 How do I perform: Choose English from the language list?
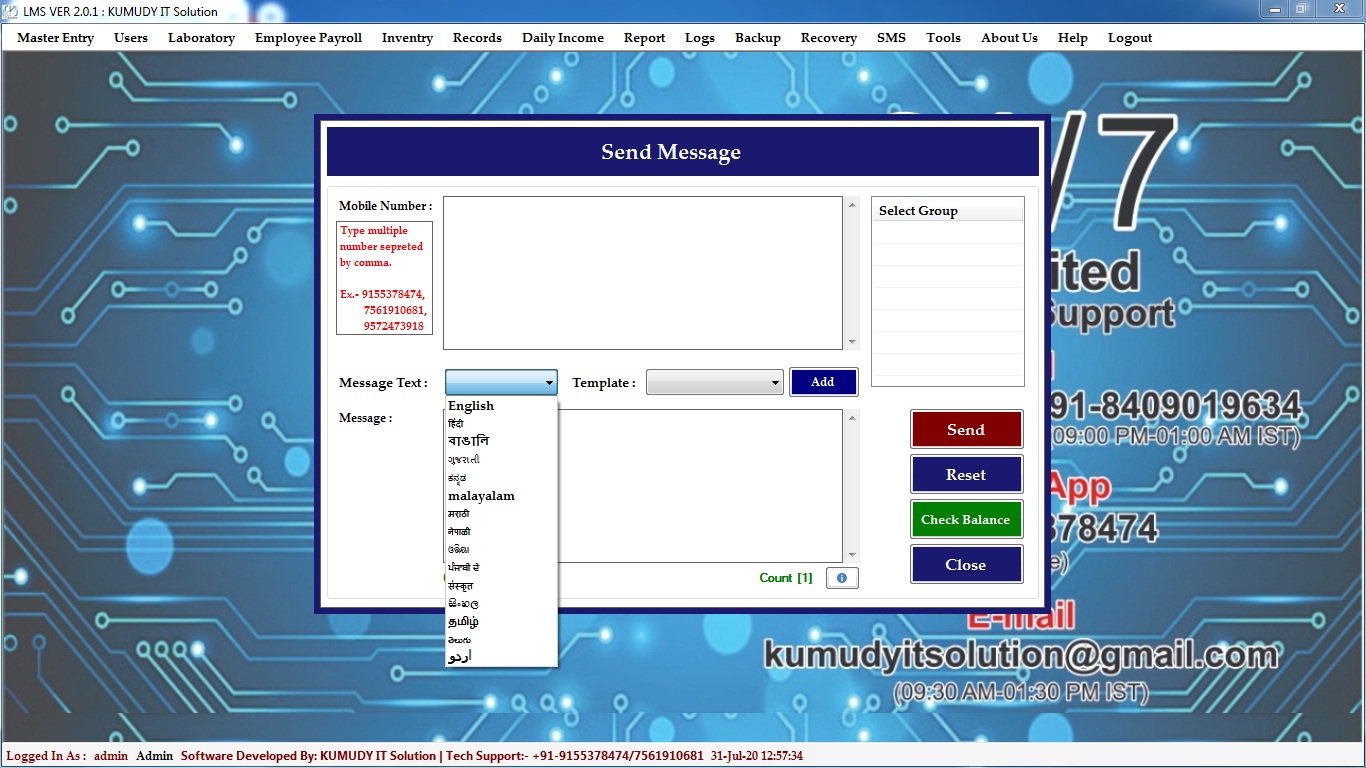pos(471,406)
